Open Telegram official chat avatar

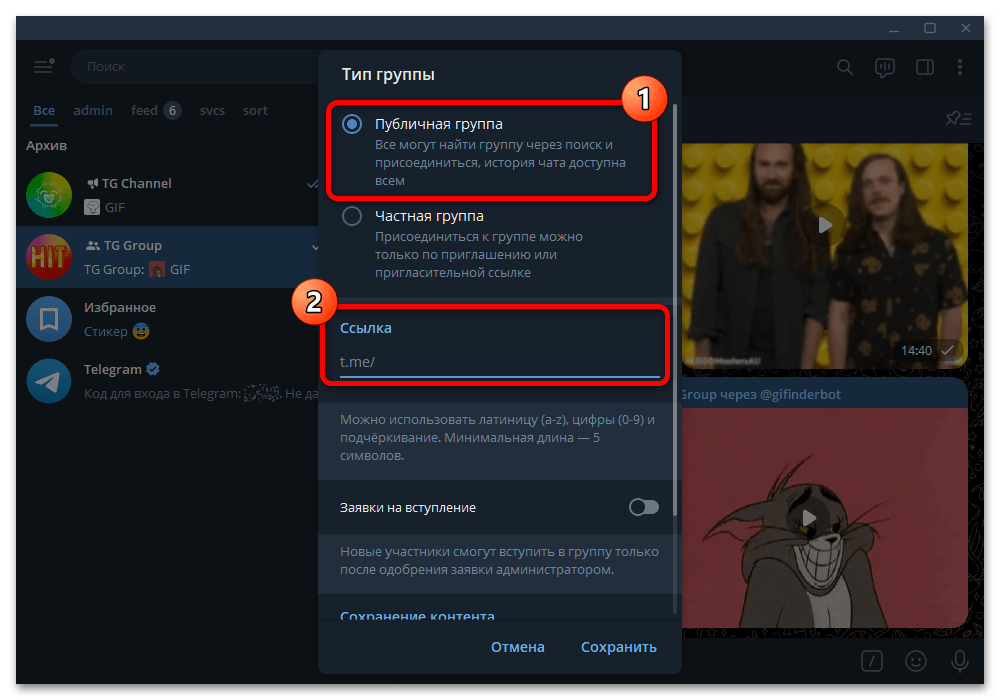pyautogui.click(x=49, y=381)
